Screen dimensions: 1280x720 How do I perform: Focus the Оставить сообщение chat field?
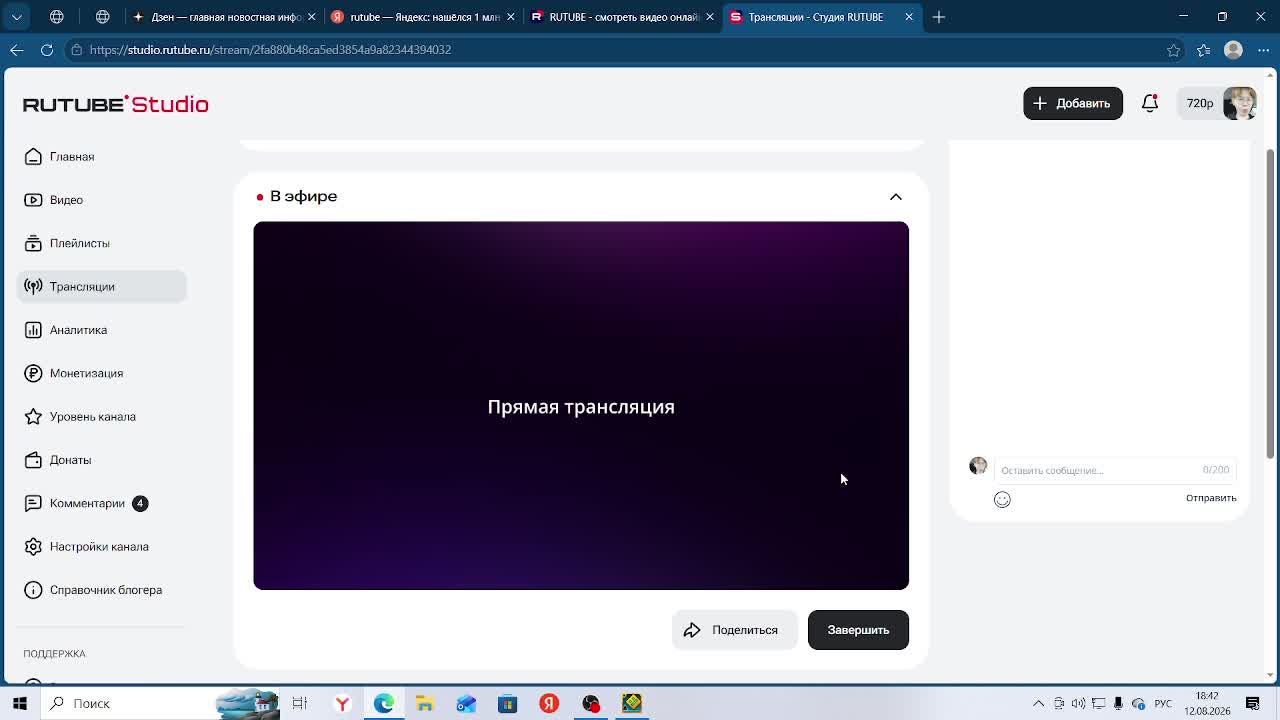coord(1115,470)
